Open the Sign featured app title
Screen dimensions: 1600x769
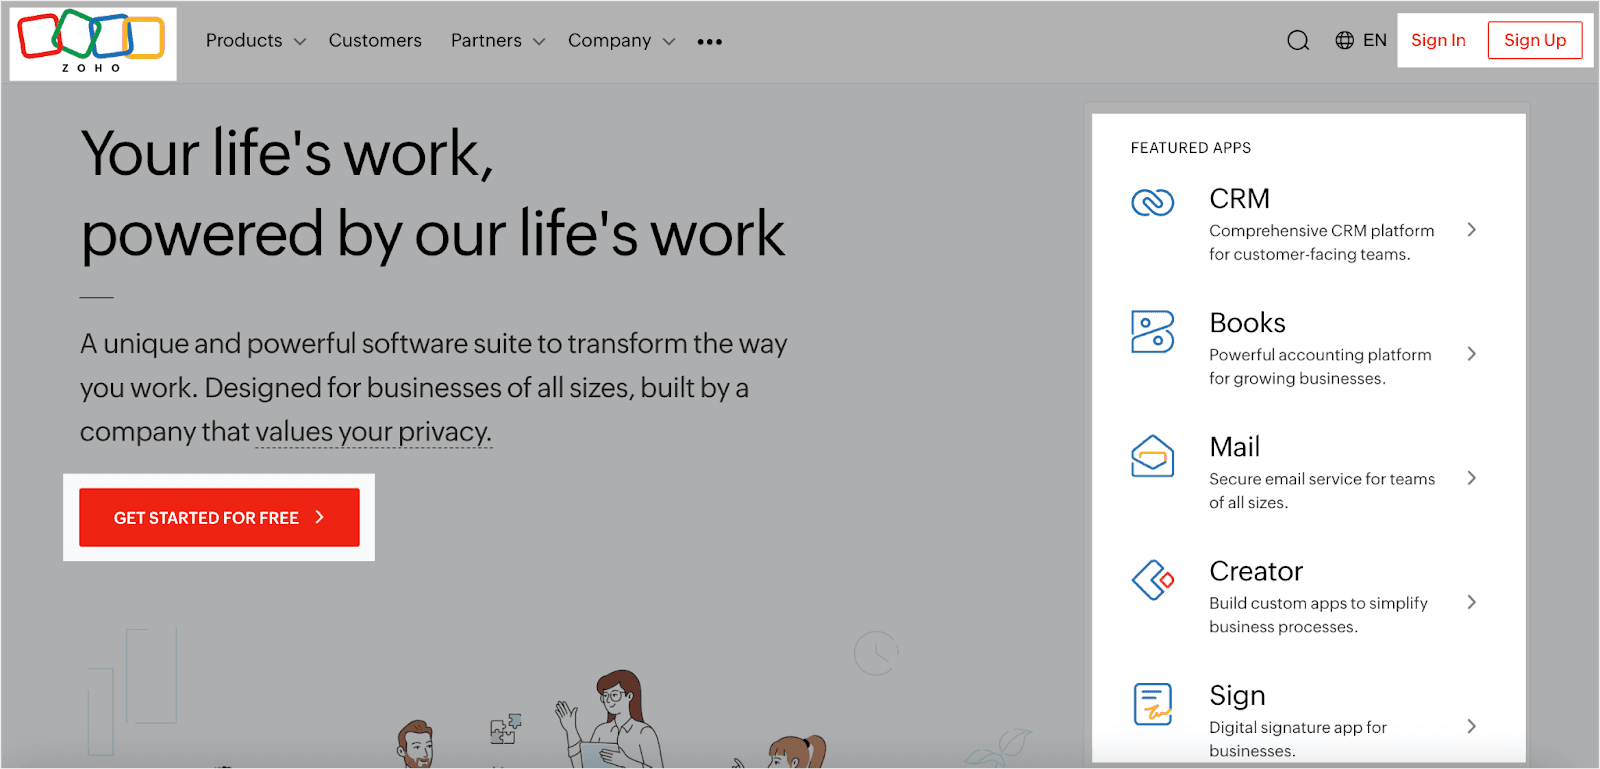tap(1237, 696)
